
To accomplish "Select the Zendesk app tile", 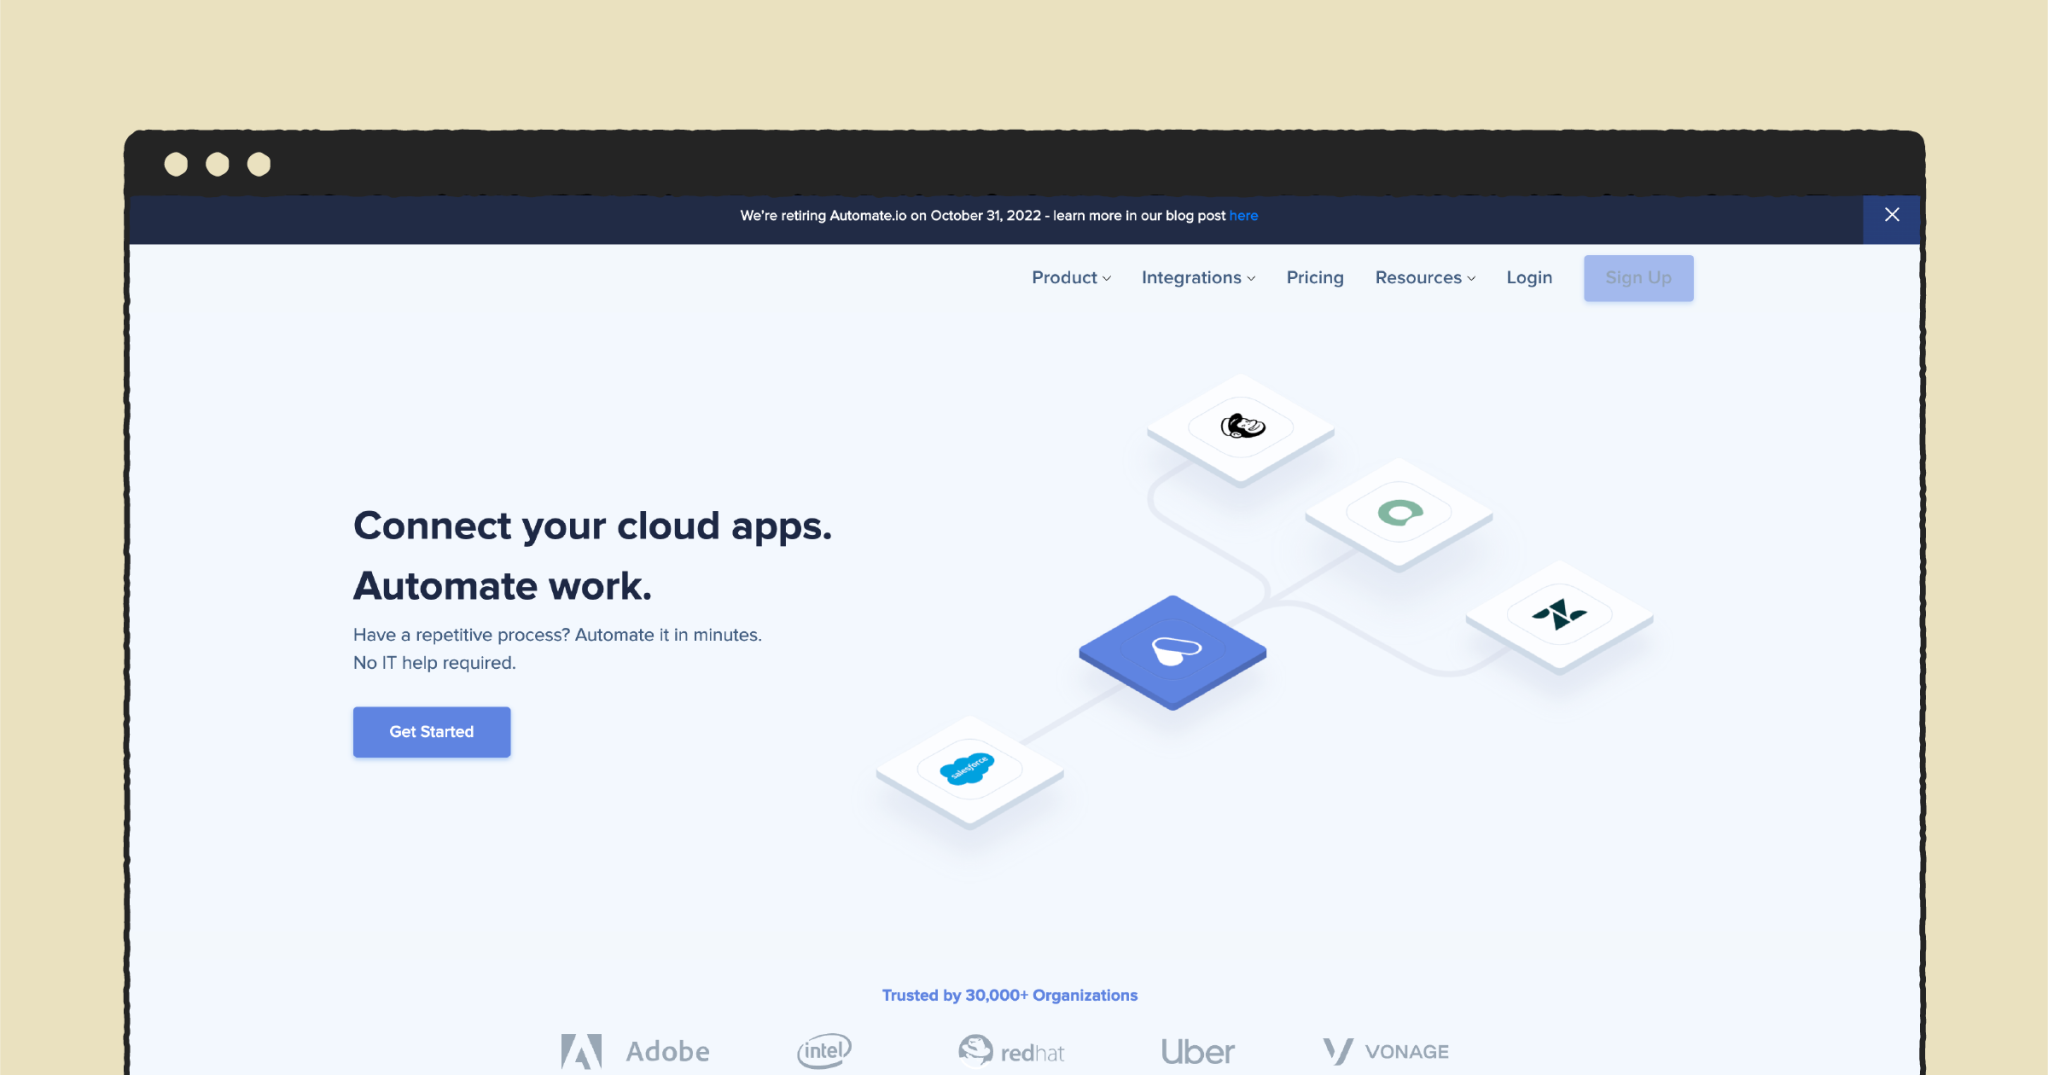I will 1560,615.
